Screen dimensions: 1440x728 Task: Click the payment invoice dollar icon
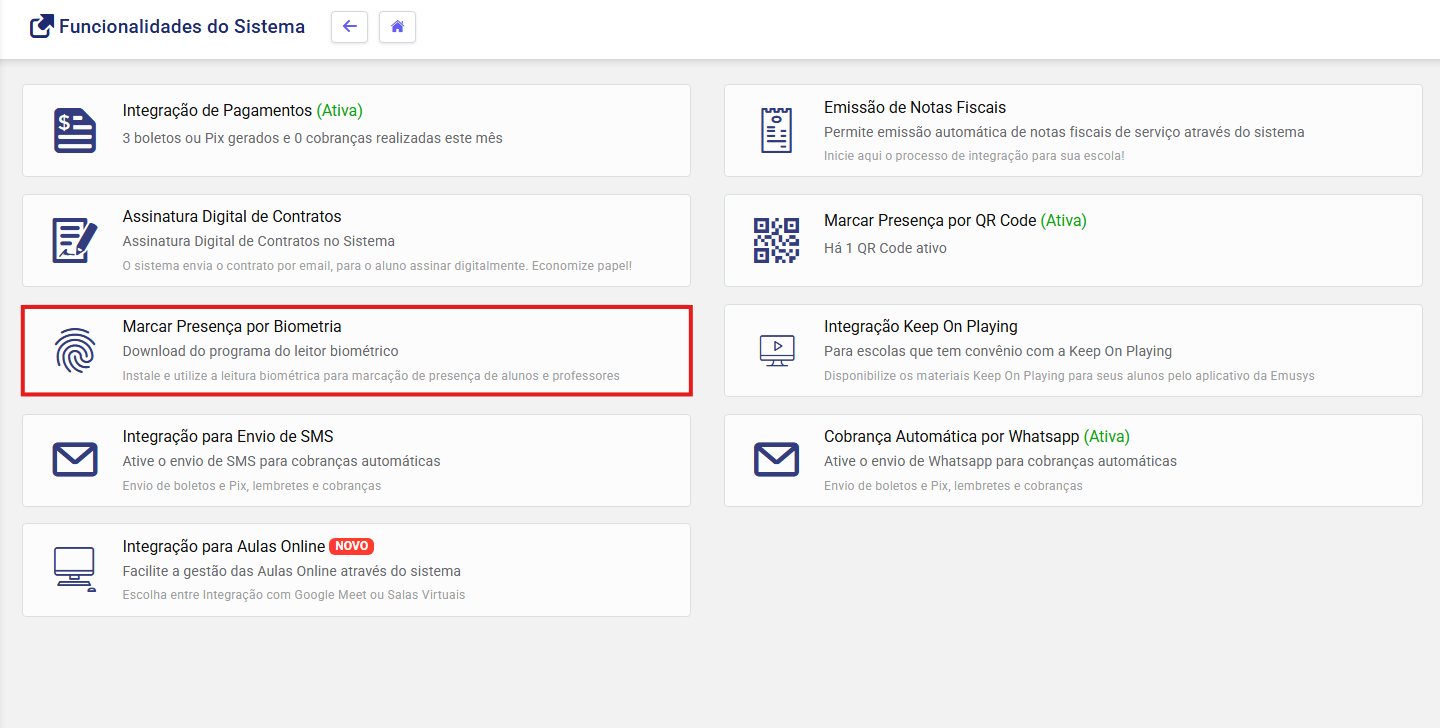(x=75, y=131)
